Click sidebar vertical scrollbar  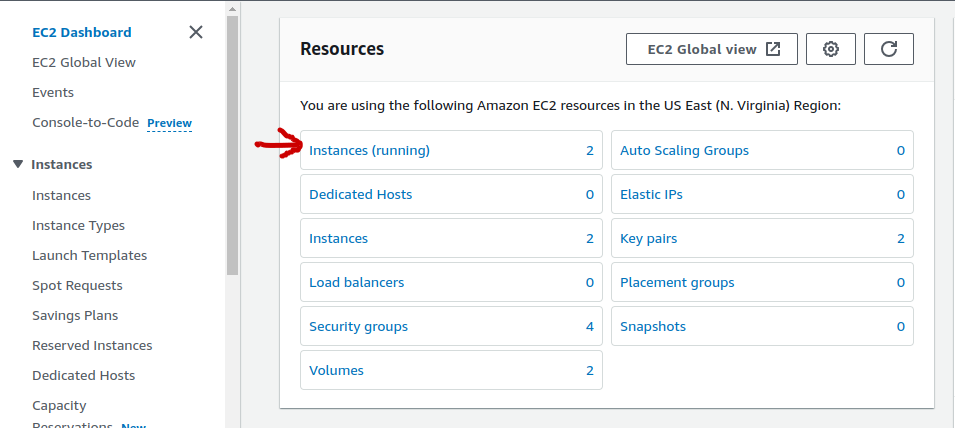point(232,145)
